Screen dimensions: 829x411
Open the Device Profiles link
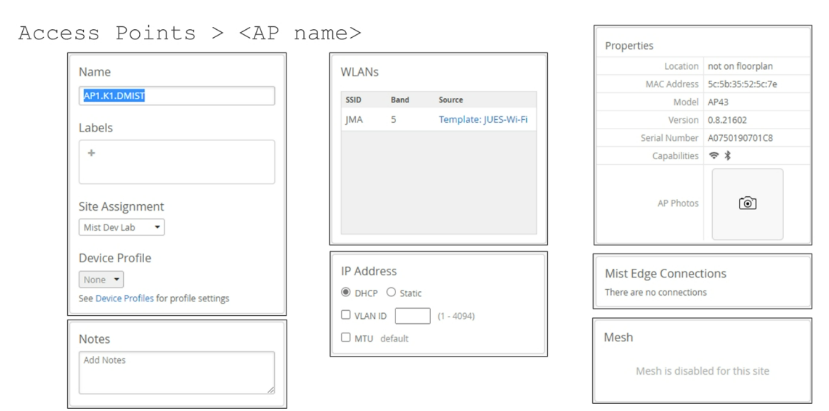coord(124,298)
